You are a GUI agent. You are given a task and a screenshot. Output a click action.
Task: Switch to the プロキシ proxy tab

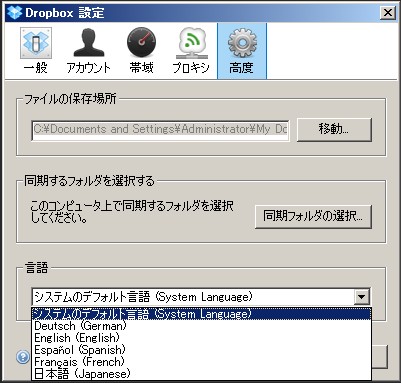[191, 51]
